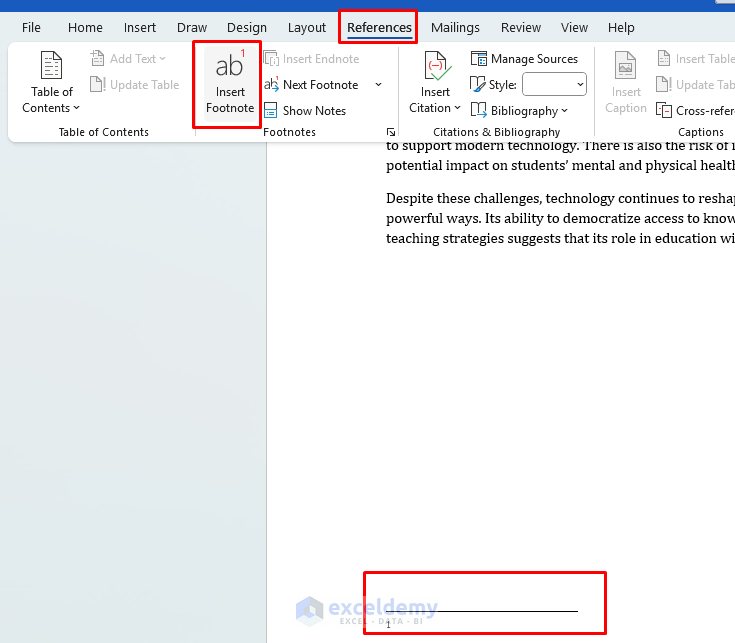Switch to the View tab

pos(574,28)
